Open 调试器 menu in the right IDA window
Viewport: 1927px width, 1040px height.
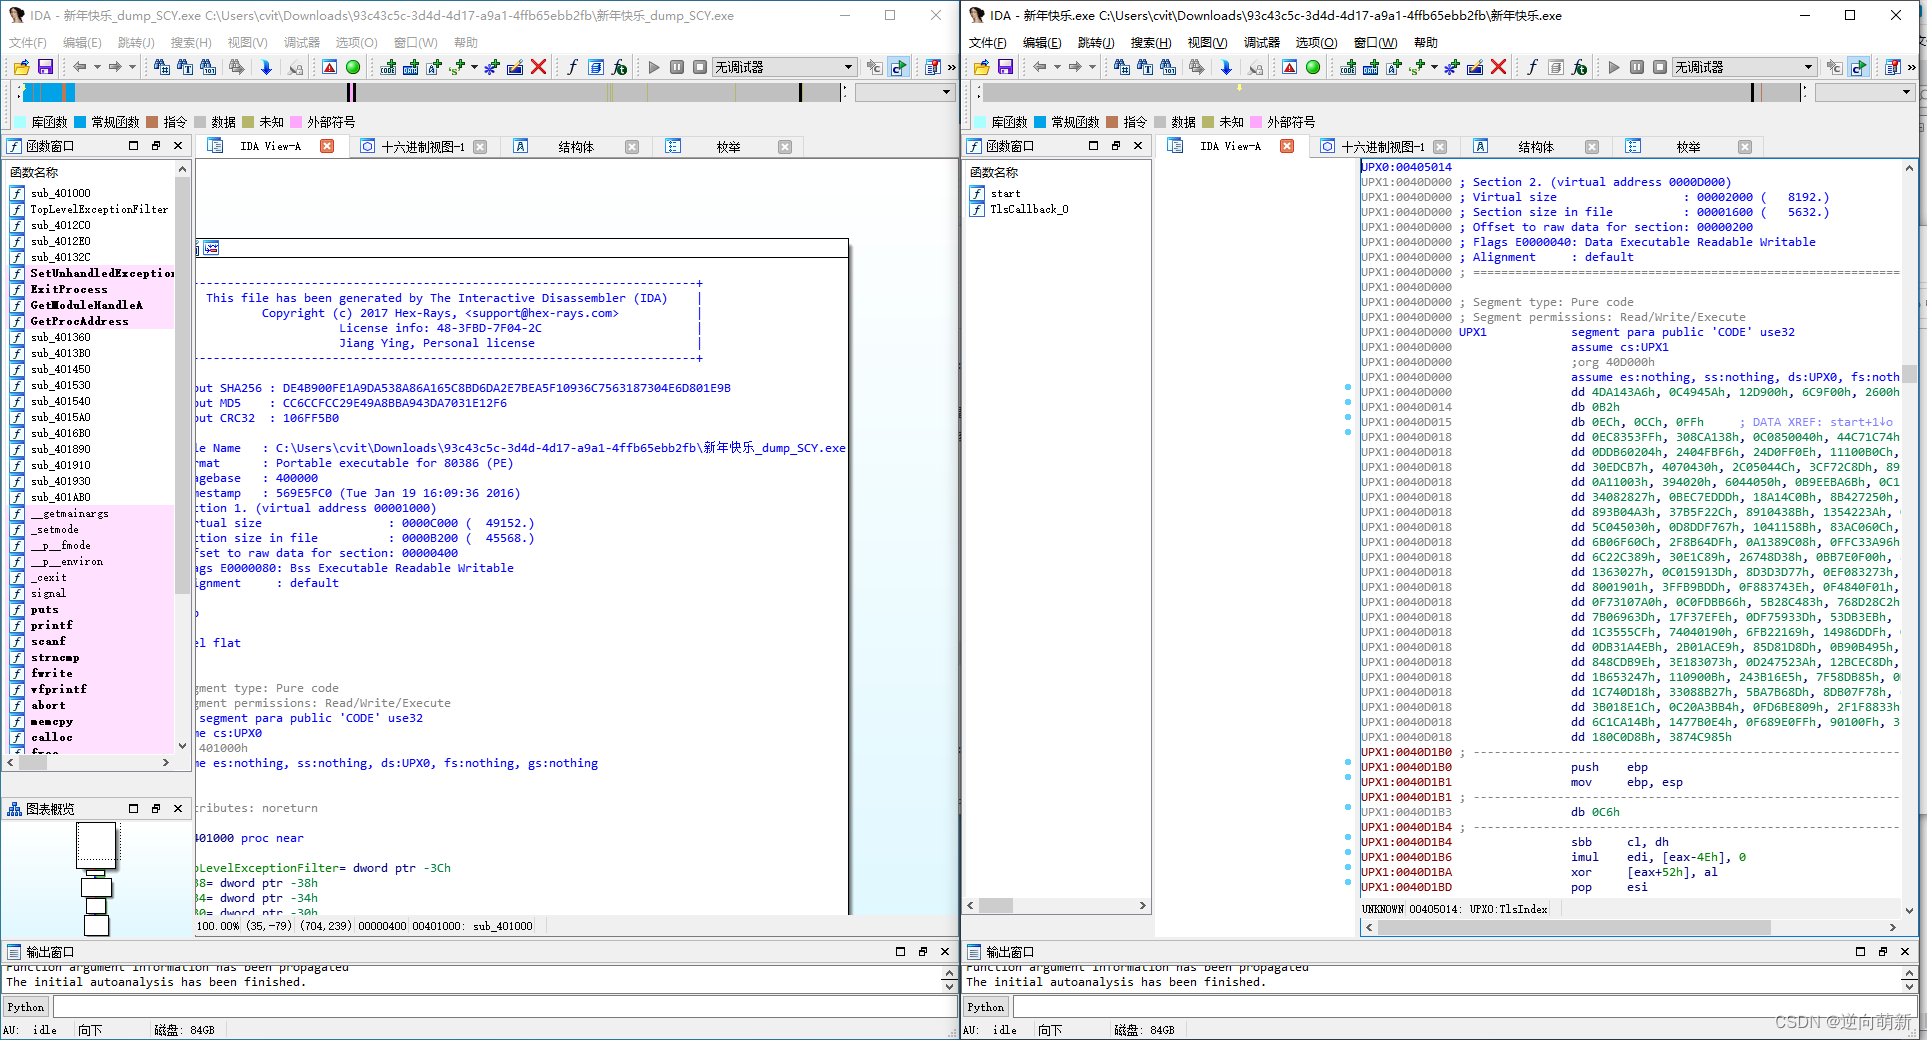click(x=1262, y=42)
